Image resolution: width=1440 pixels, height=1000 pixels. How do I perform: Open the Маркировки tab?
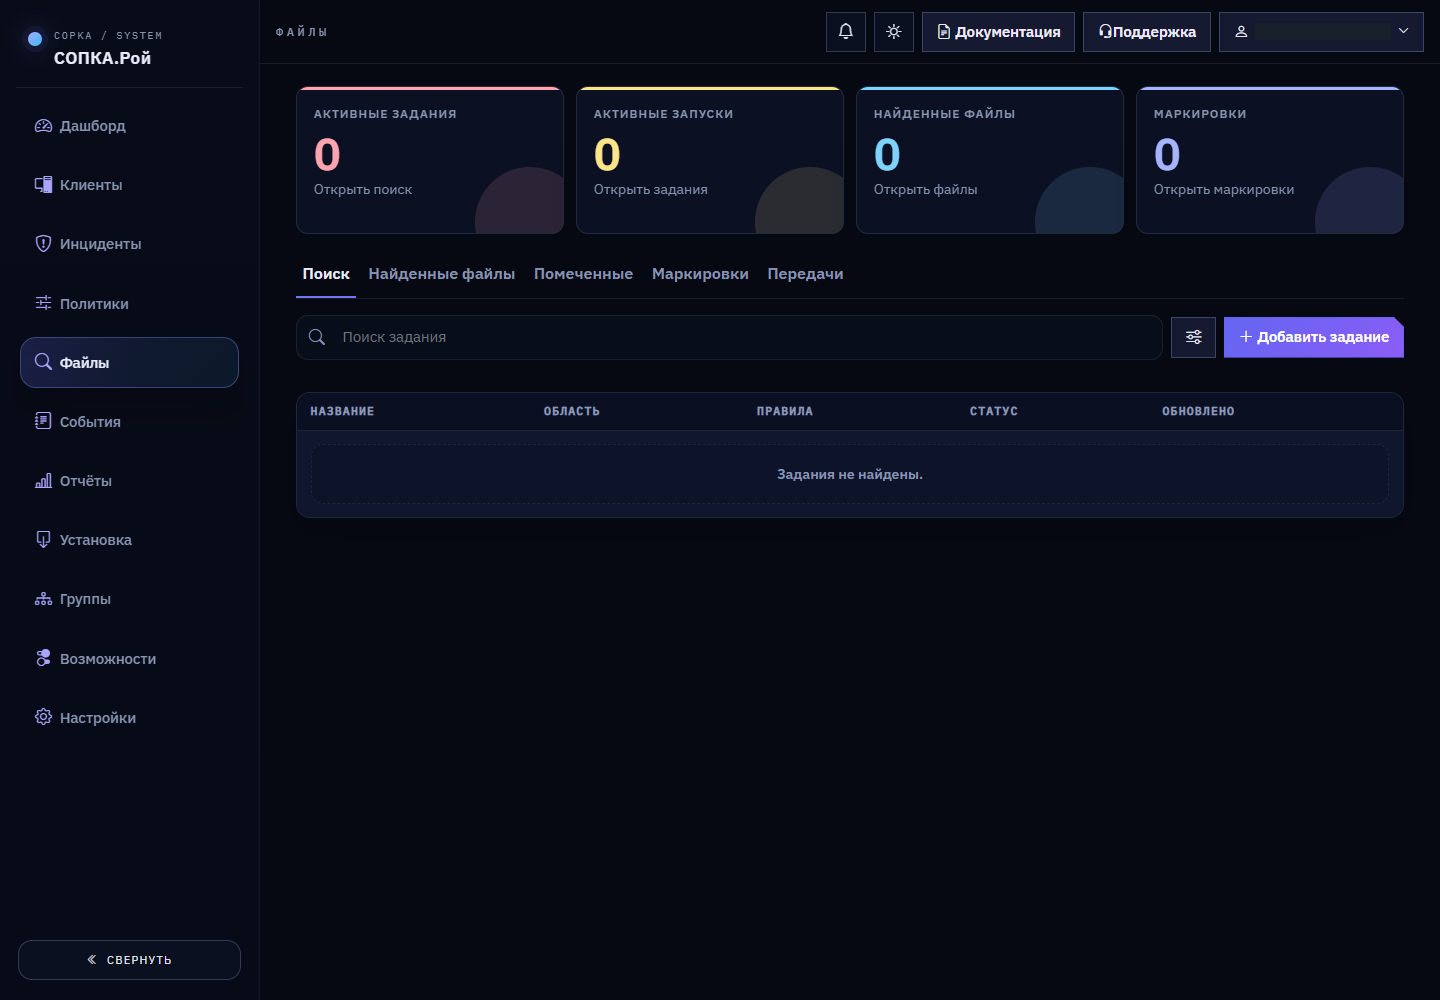click(x=700, y=274)
